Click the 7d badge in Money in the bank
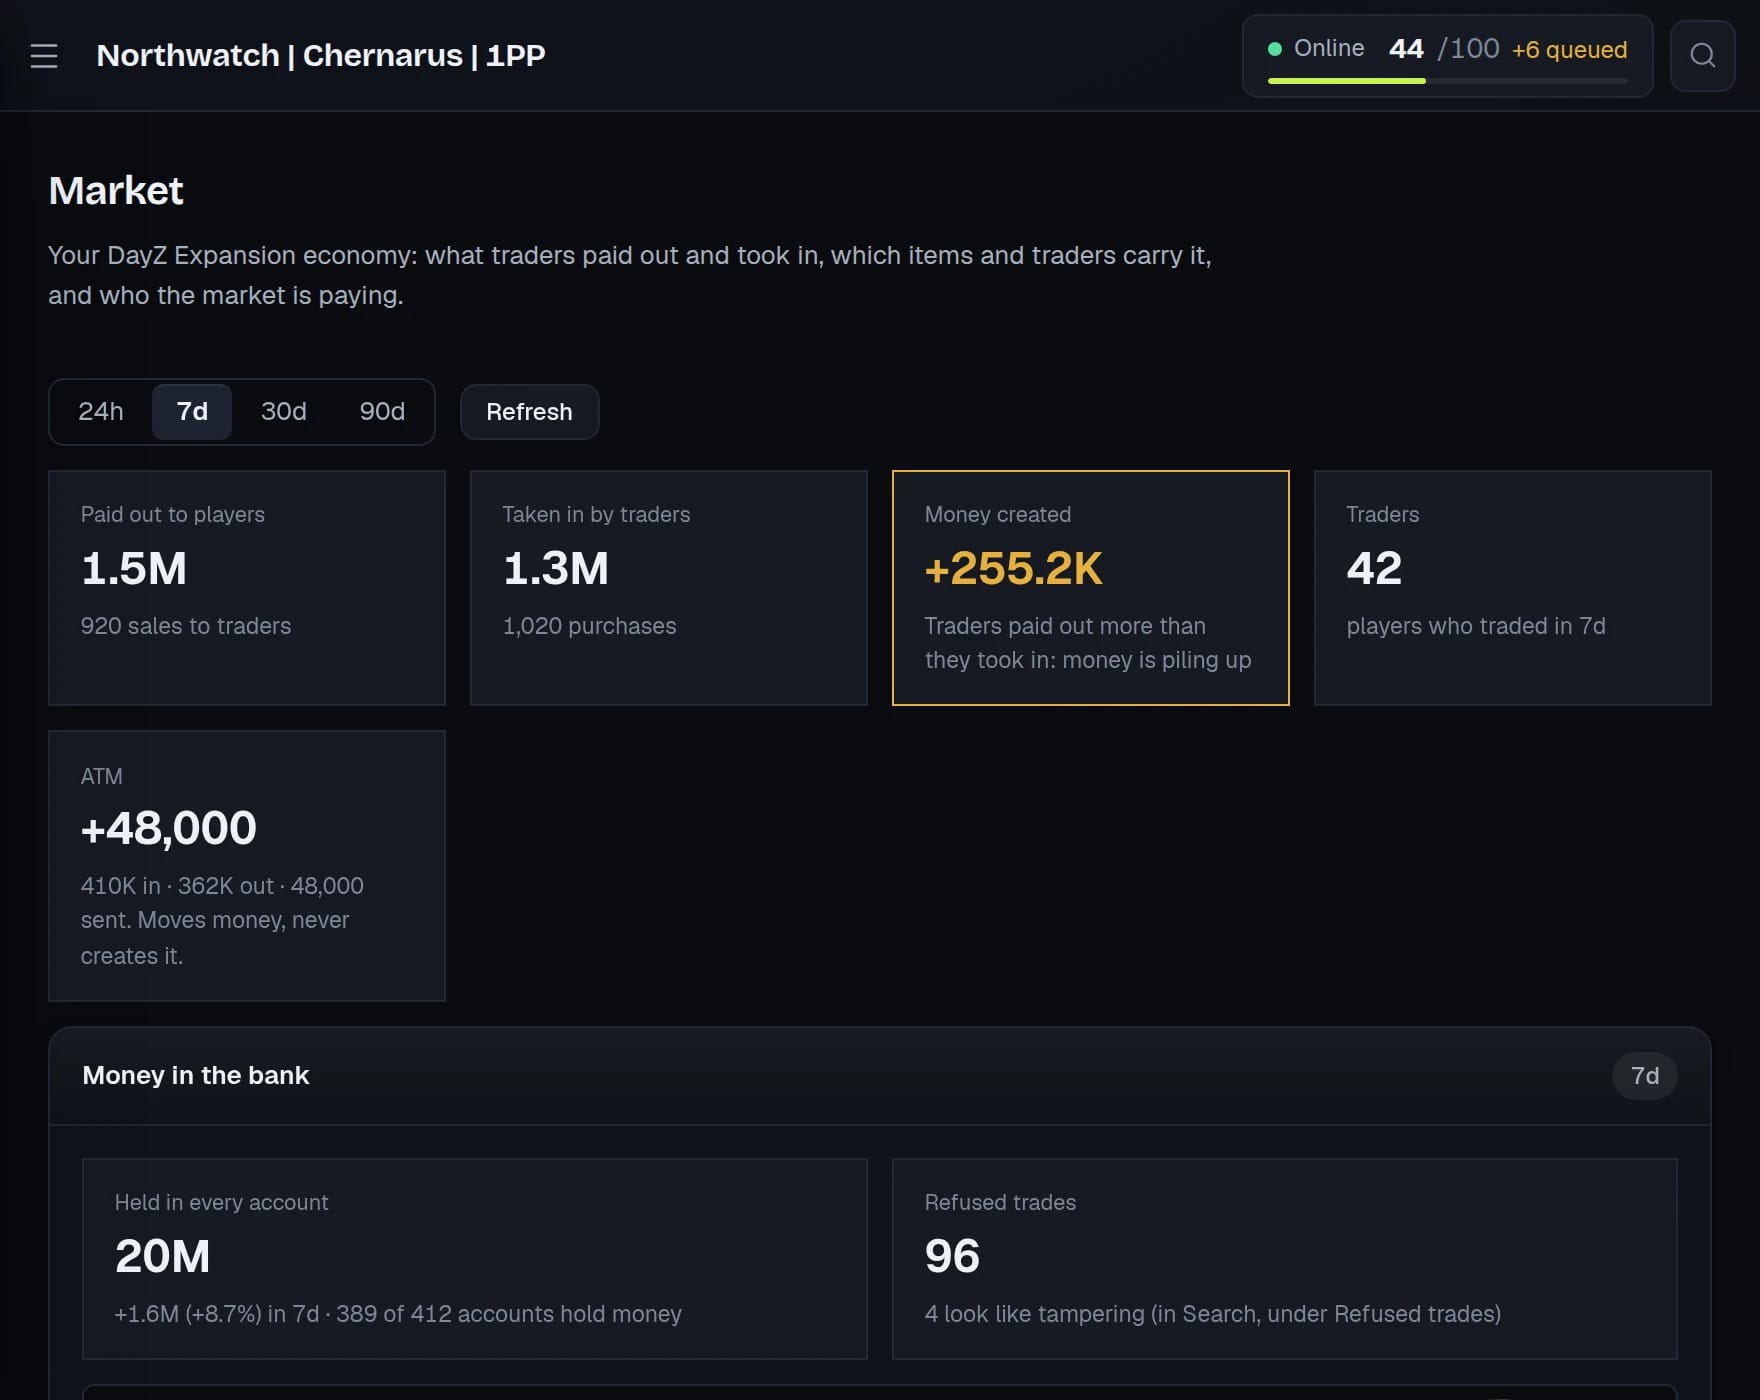The image size is (1760, 1400). pos(1644,1076)
